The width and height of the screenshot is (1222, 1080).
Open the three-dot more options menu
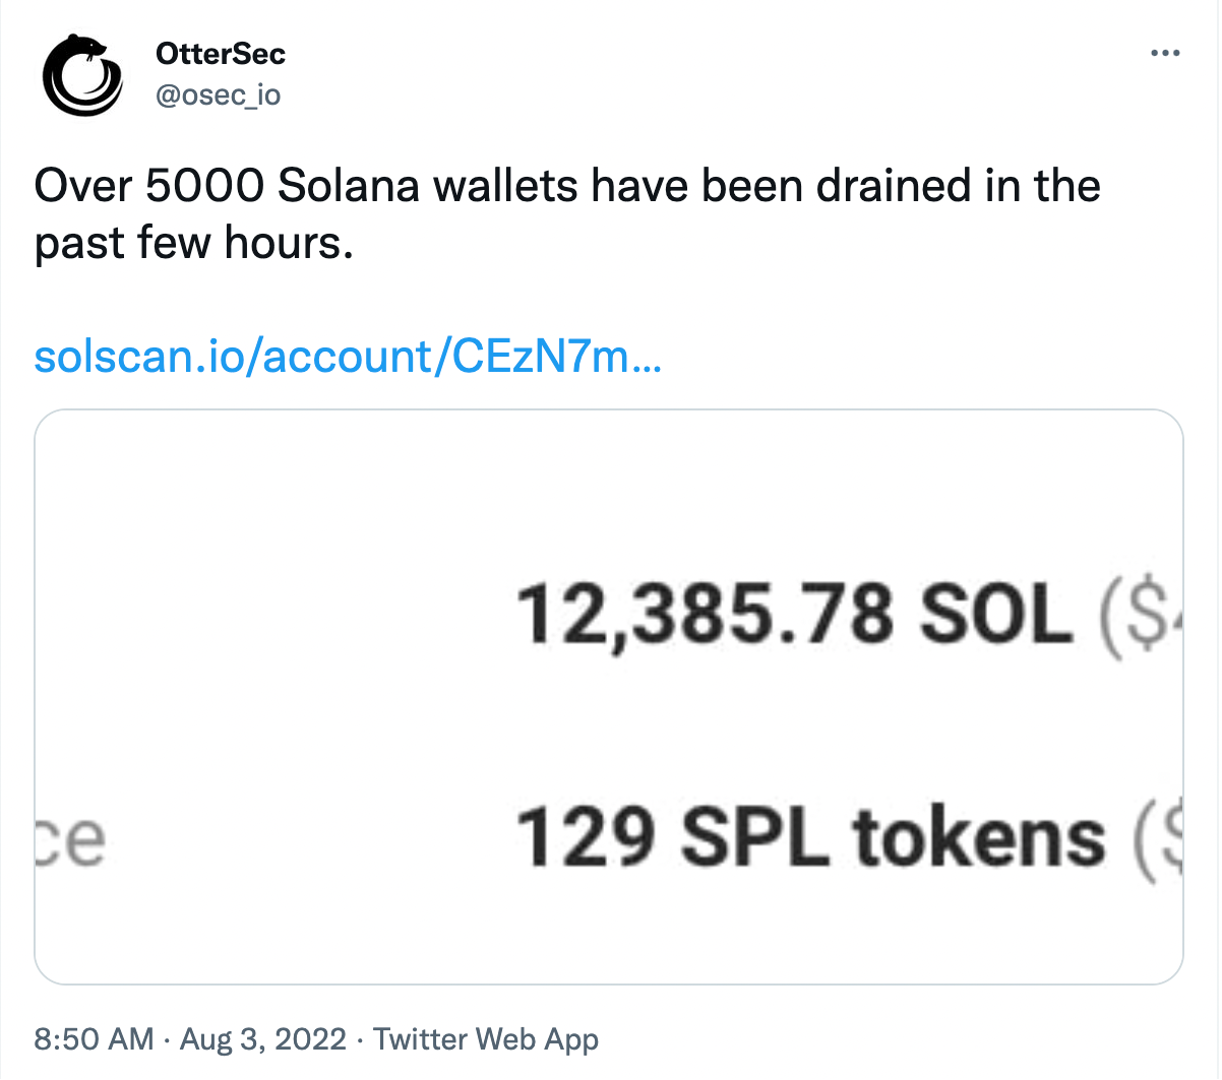point(1165,53)
